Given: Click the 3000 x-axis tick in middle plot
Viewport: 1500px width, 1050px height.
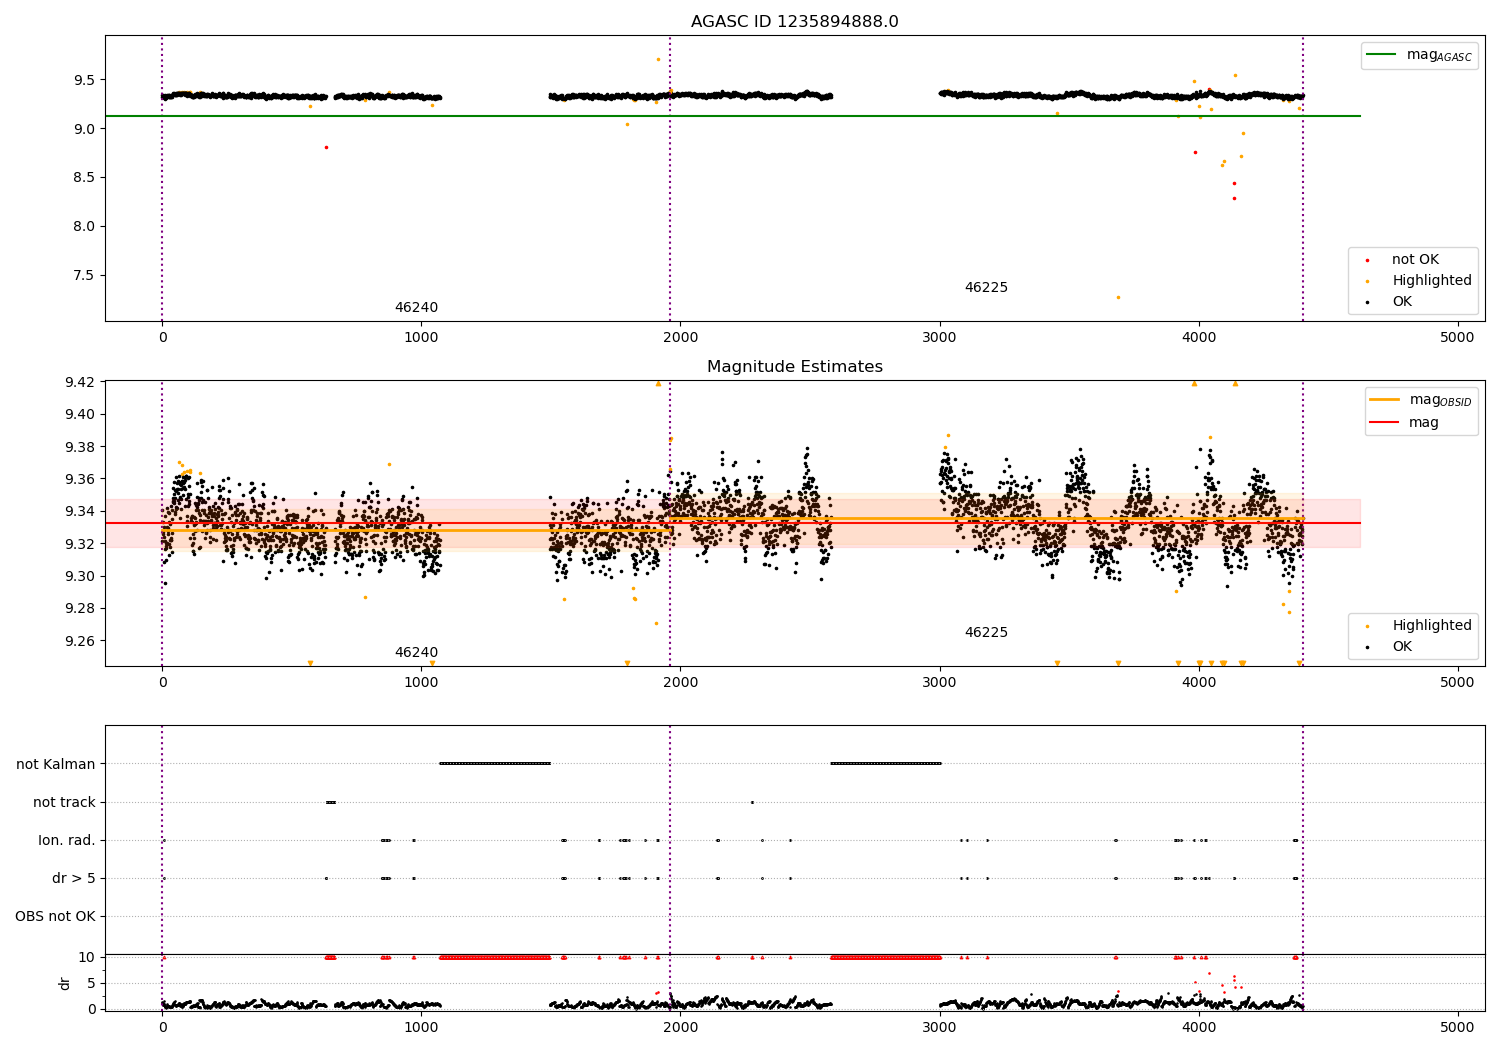Looking at the screenshot, I should click(939, 682).
